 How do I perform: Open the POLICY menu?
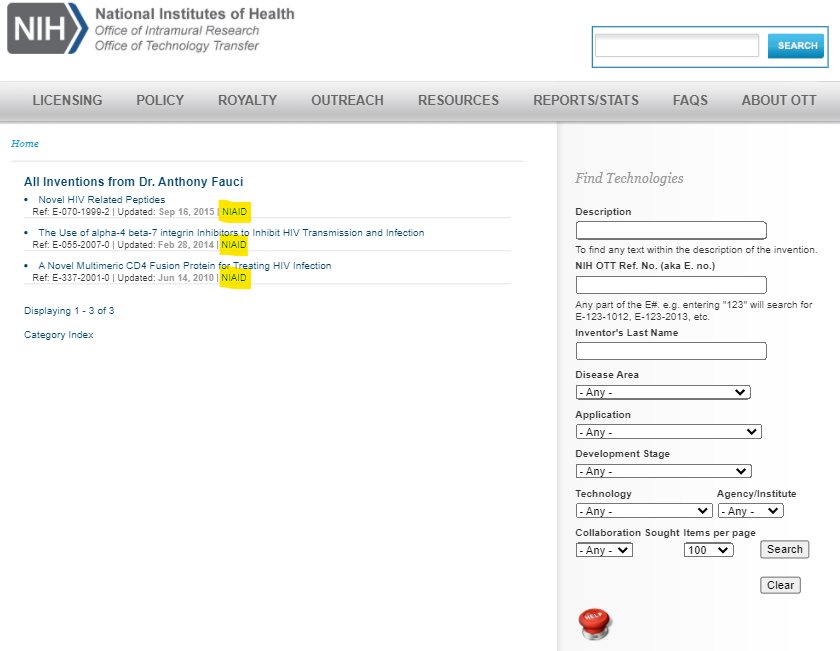coord(160,100)
